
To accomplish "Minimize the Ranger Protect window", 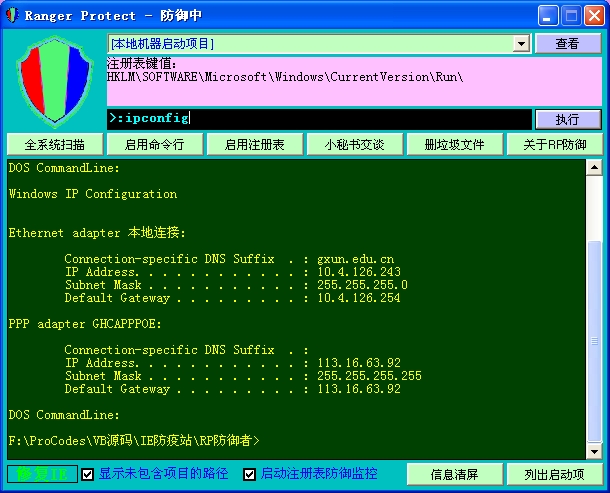I will [x=548, y=16].
